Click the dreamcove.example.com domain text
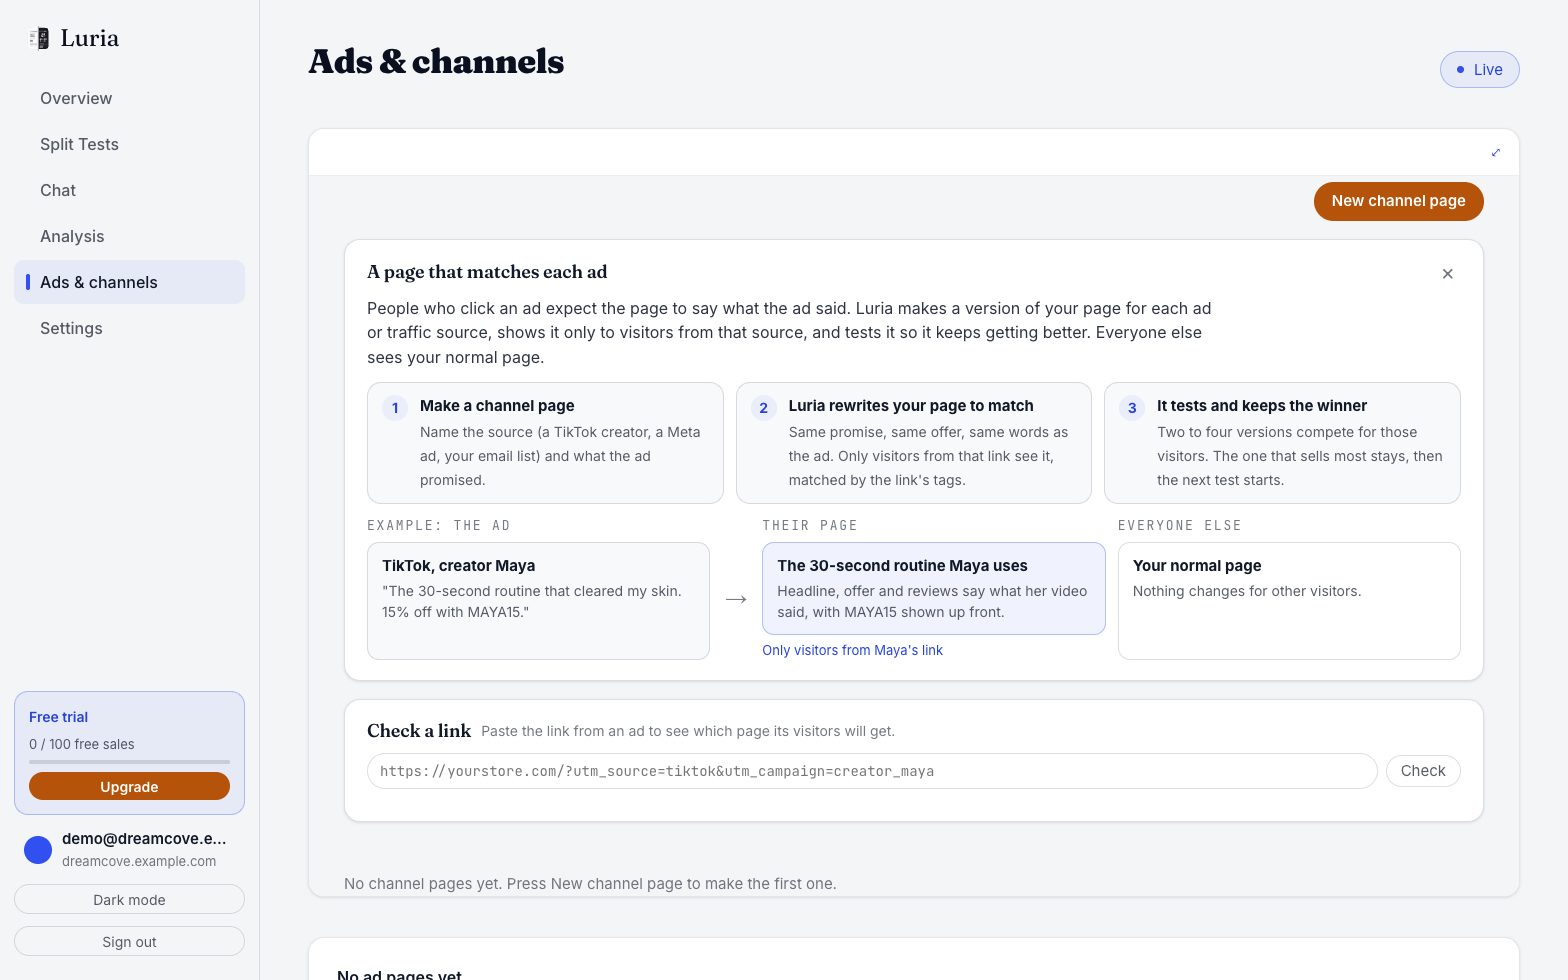This screenshot has height=980, width=1568. tap(139, 861)
